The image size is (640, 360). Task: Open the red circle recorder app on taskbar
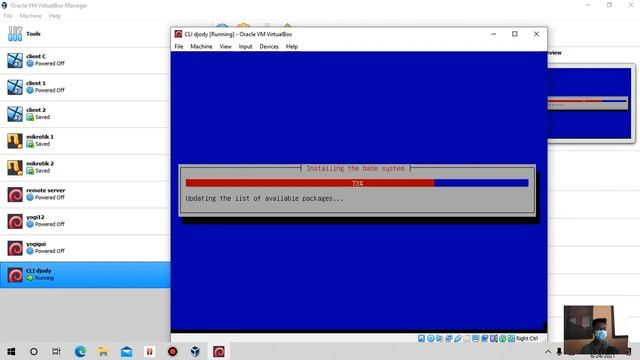173,351
